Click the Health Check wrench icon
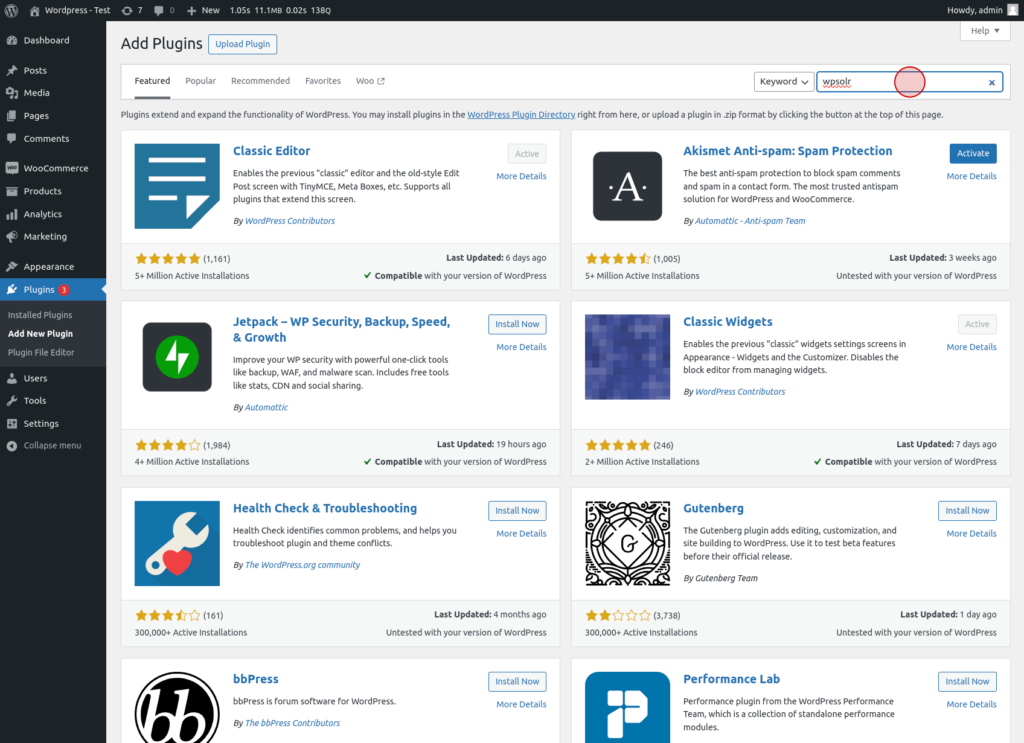1024x743 pixels. [177, 543]
